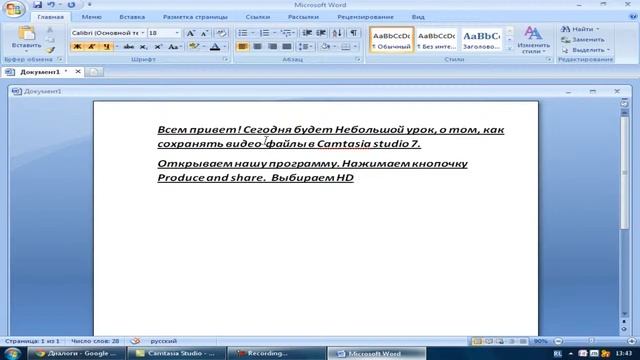Decrease paragraph indent
This screenshot has width=640, height=360.
pos(307,33)
